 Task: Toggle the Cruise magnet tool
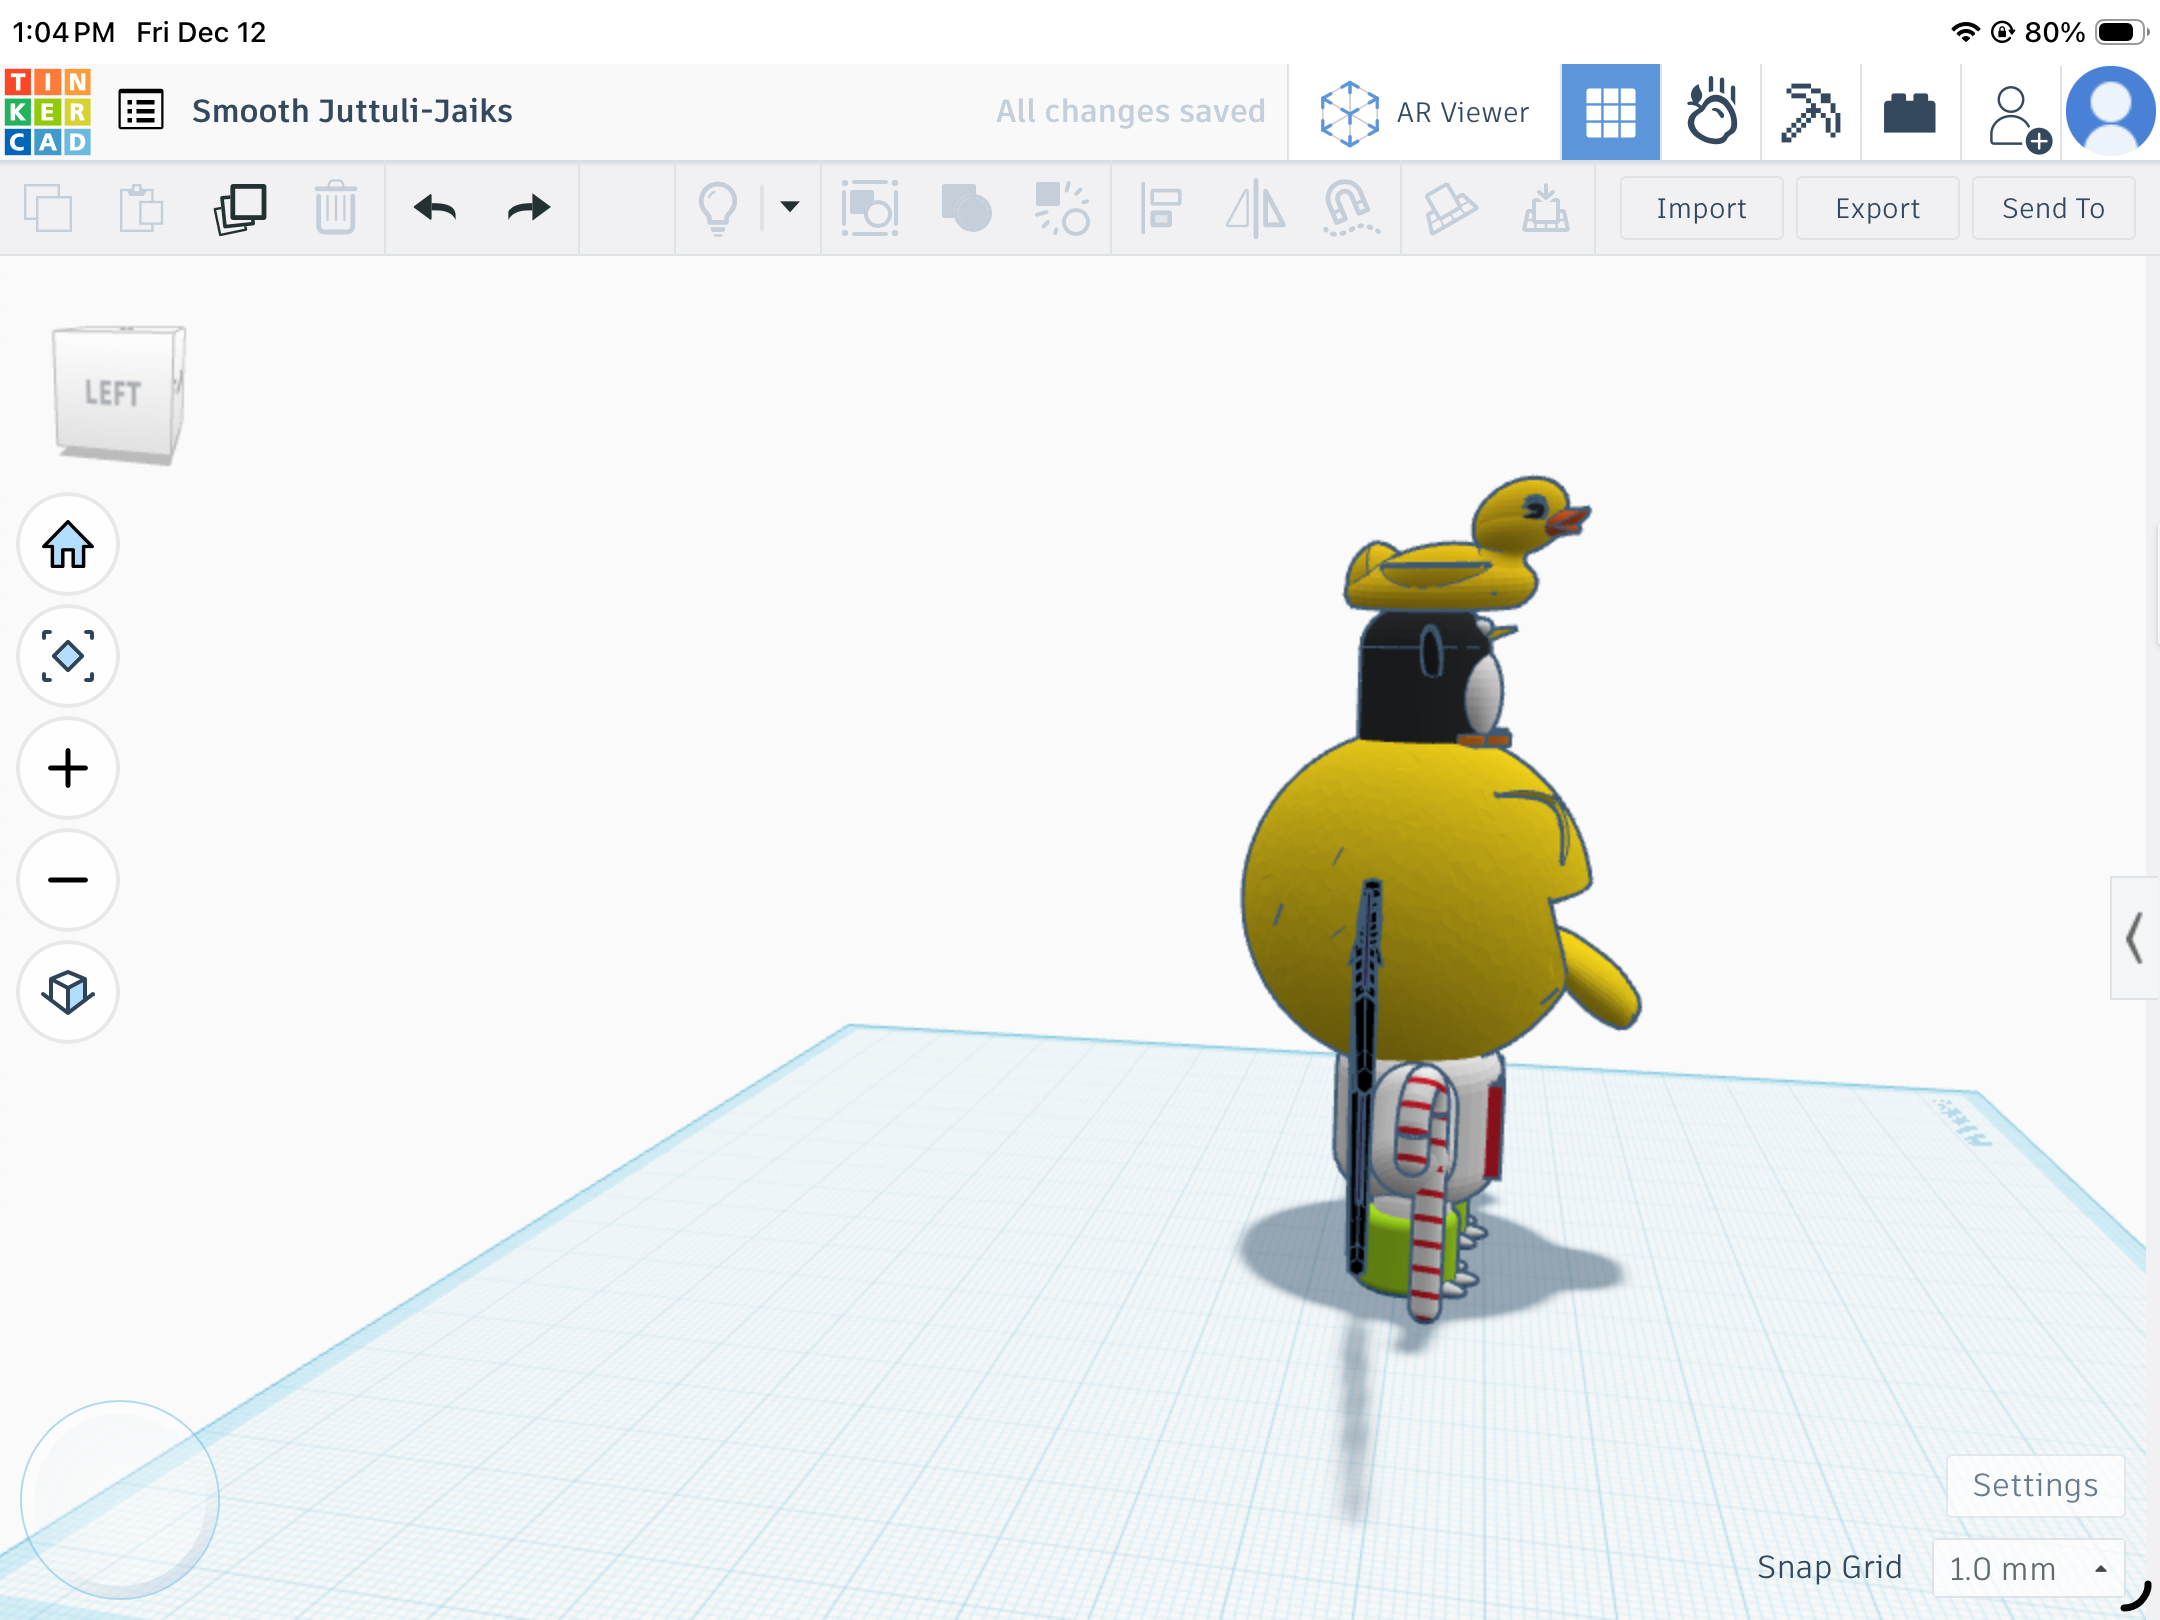pyautogui.click(x=1350, y=208)
